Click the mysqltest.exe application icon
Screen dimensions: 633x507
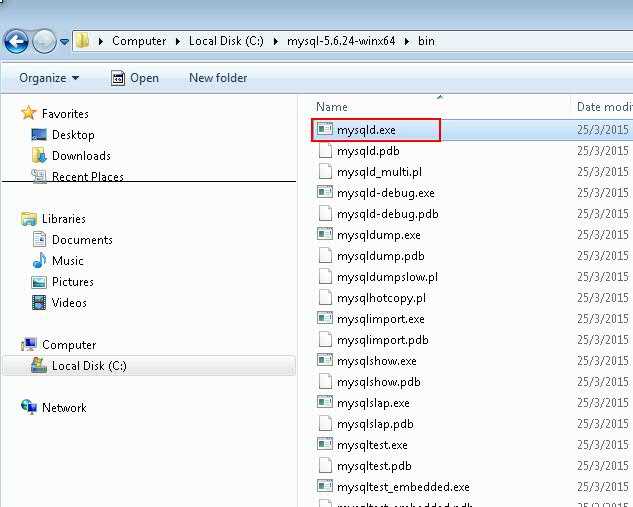[325, 444]
